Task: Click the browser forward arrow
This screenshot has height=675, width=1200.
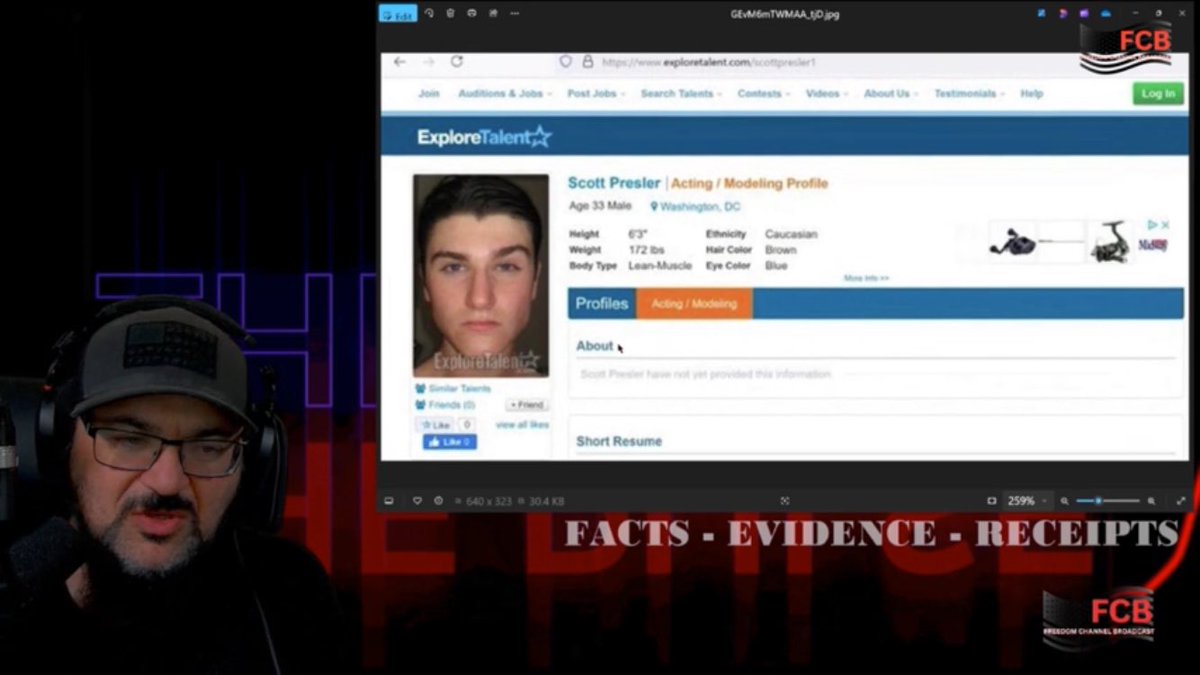Action: (x=428, y=62)
